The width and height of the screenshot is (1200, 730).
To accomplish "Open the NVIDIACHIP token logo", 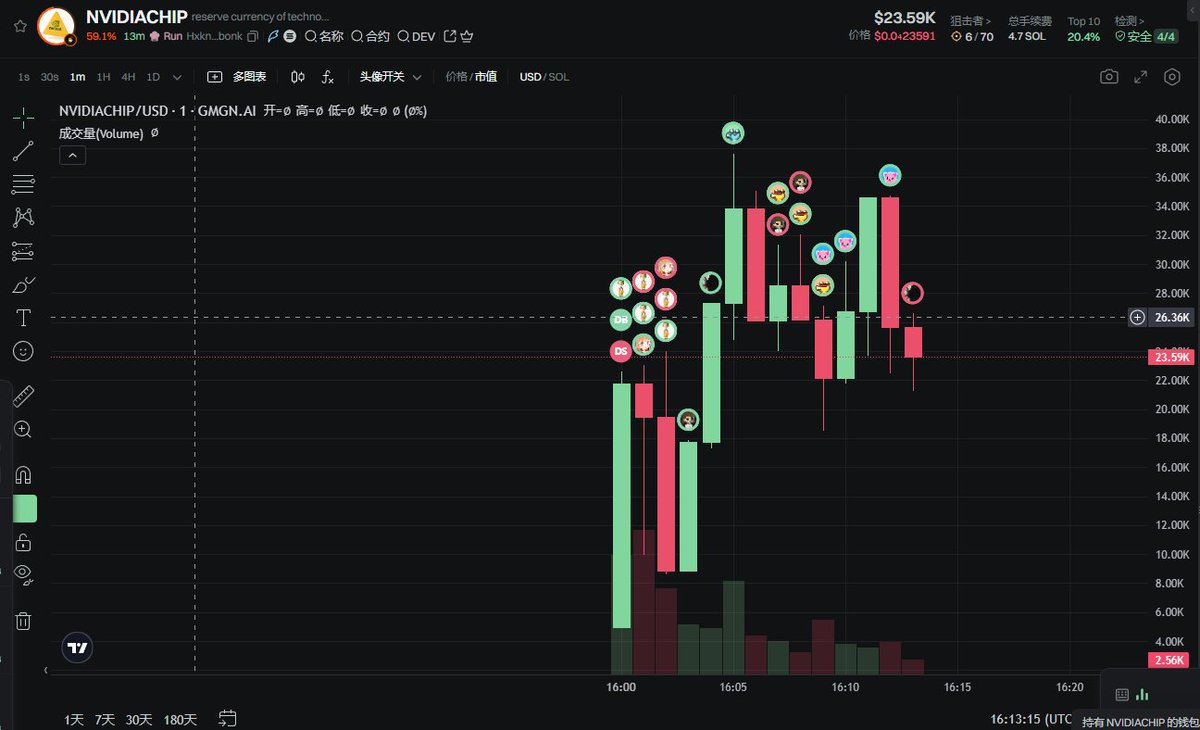I will coord(56,26).
